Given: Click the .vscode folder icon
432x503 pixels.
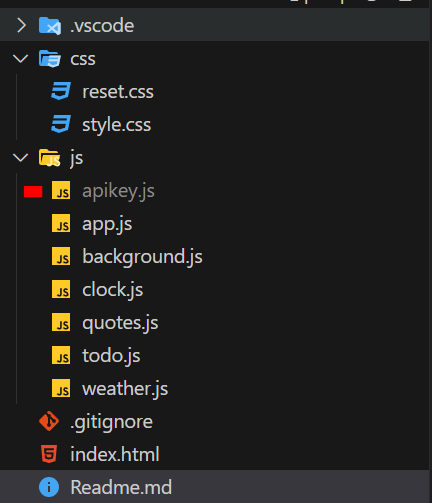Looking at the screenshot, I should click(x=50, y=26).
